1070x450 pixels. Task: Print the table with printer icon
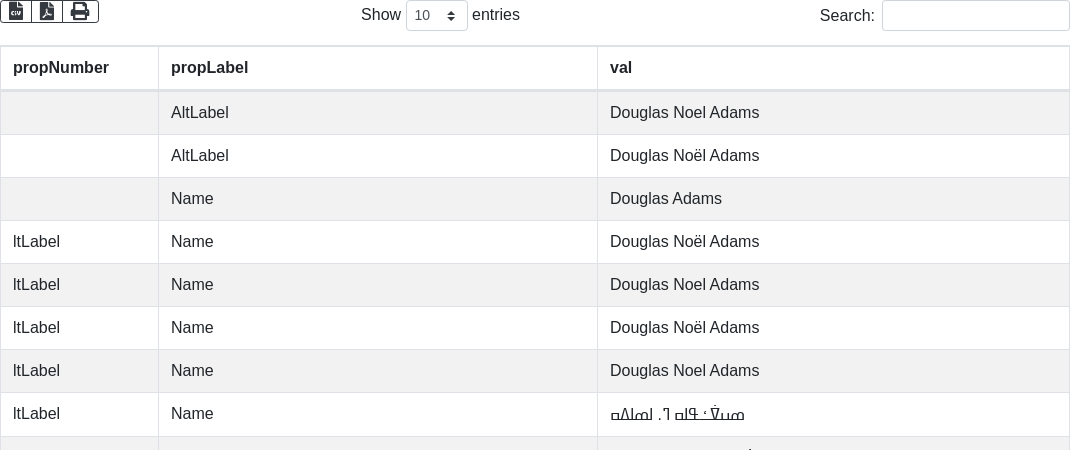[80, 11]
